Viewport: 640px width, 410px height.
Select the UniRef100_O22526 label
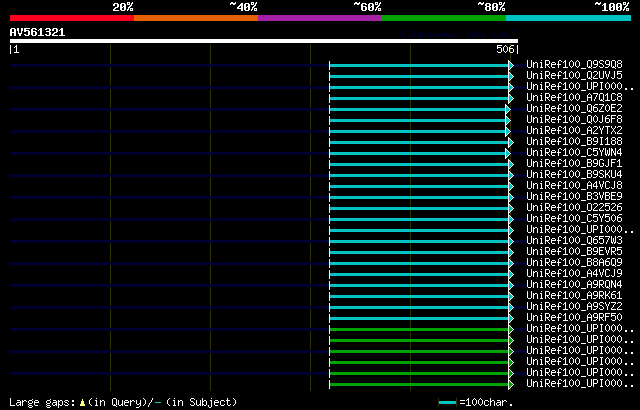[x=574, y=207]
